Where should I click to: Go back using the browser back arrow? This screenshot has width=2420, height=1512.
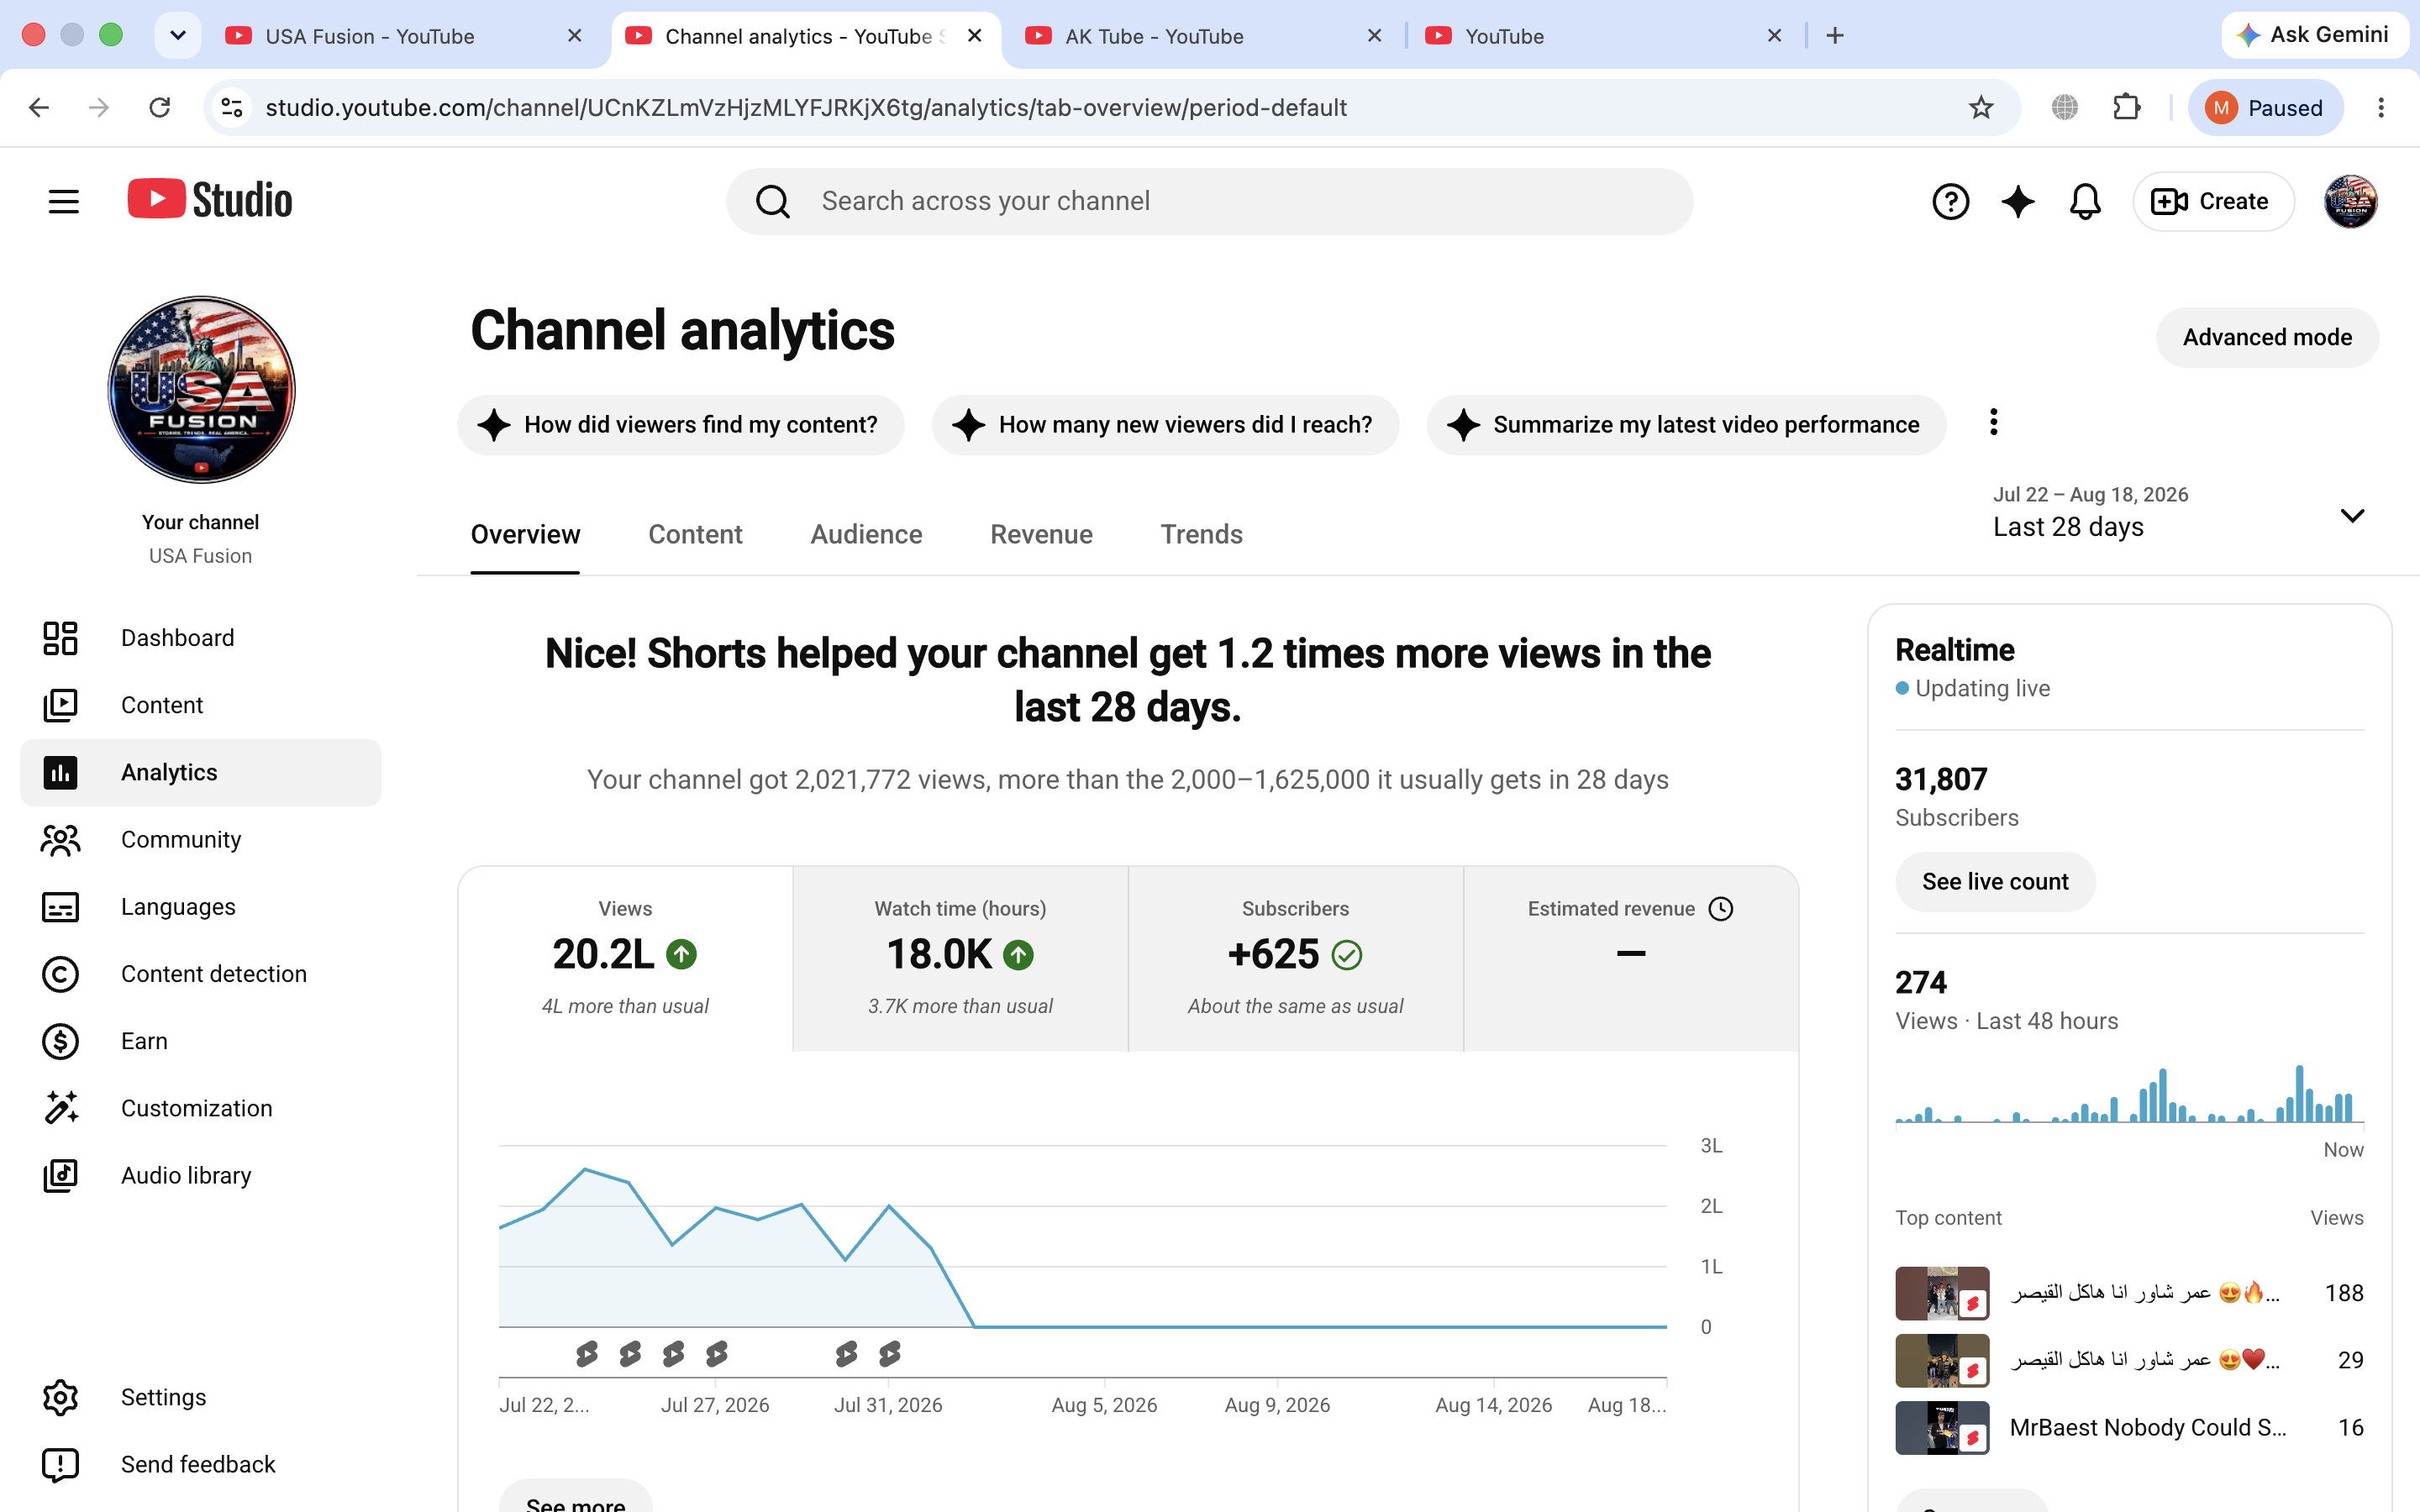coord(39,107)
